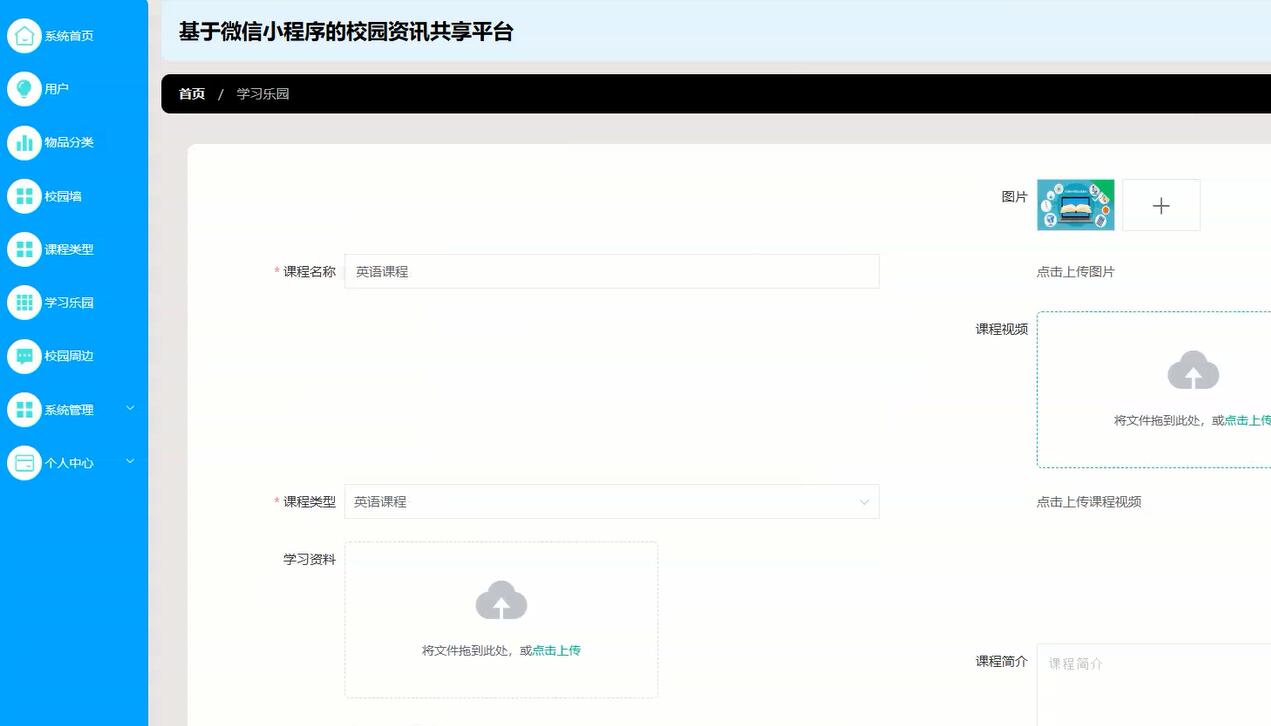Open the 个人中心 personal center icon
The image size is (1271, 726).
pos(25,462)
